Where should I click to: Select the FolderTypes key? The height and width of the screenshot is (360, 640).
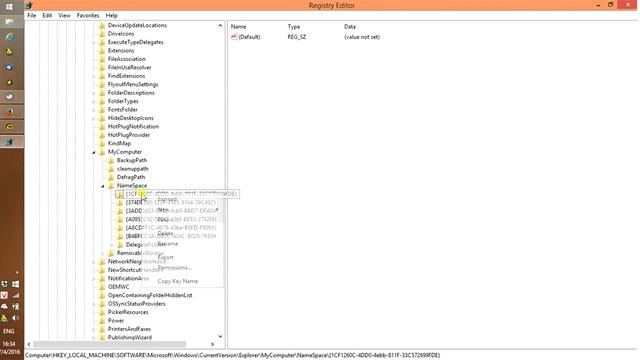tap(123, 101)
